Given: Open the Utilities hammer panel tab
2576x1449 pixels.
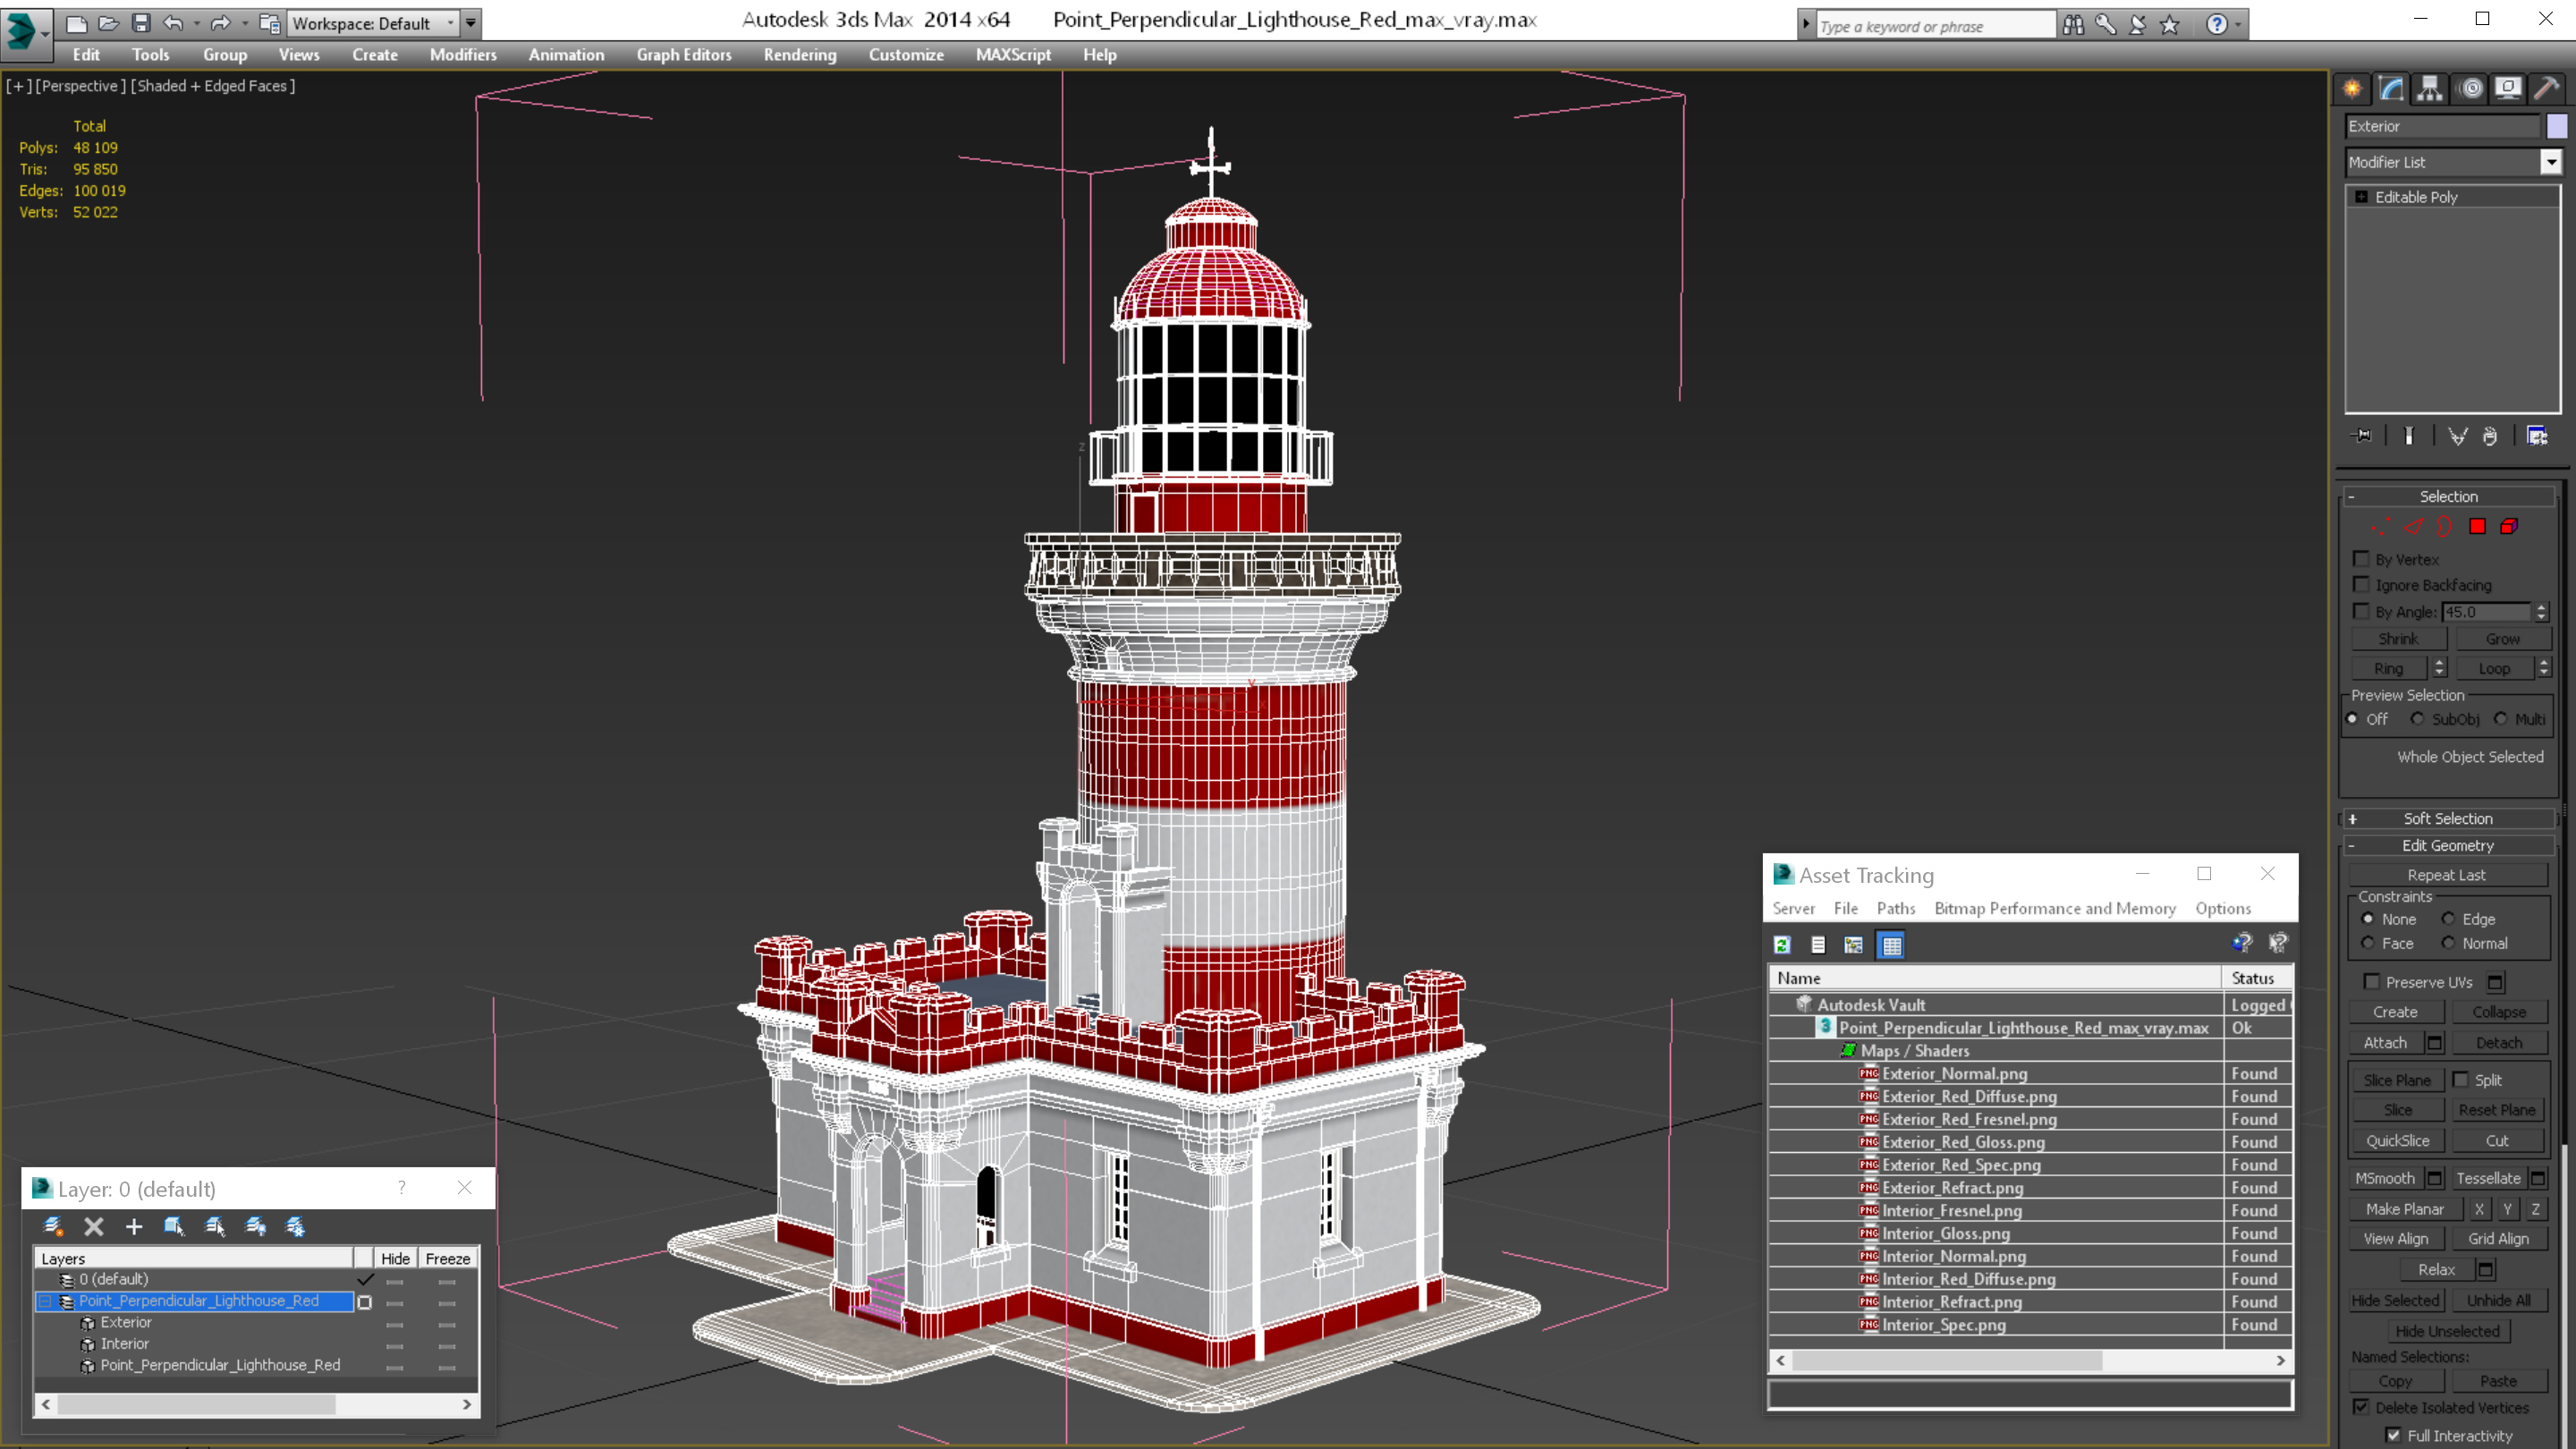Looking at the screenshot, I should point(2547,89).
